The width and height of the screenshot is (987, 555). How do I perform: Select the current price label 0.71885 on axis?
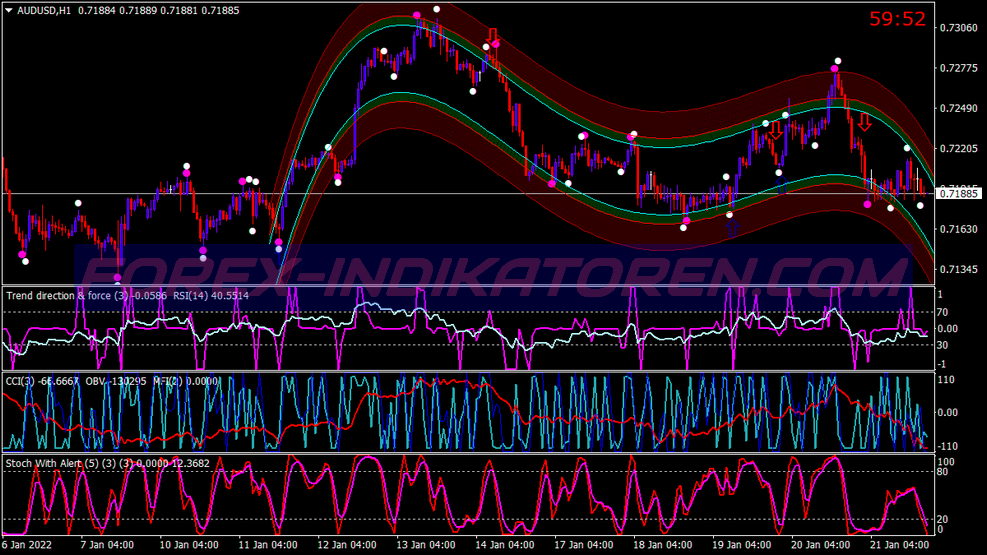[959, 193]
